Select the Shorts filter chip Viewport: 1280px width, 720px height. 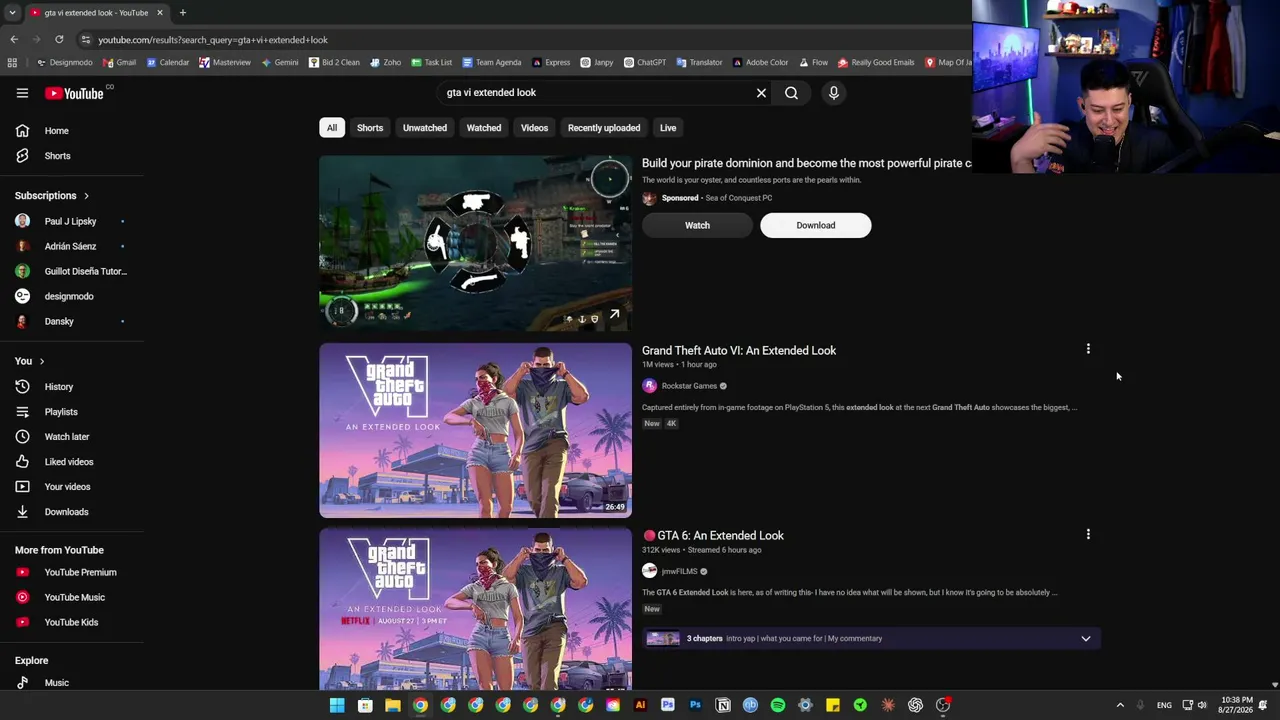(x=370, y=128)
